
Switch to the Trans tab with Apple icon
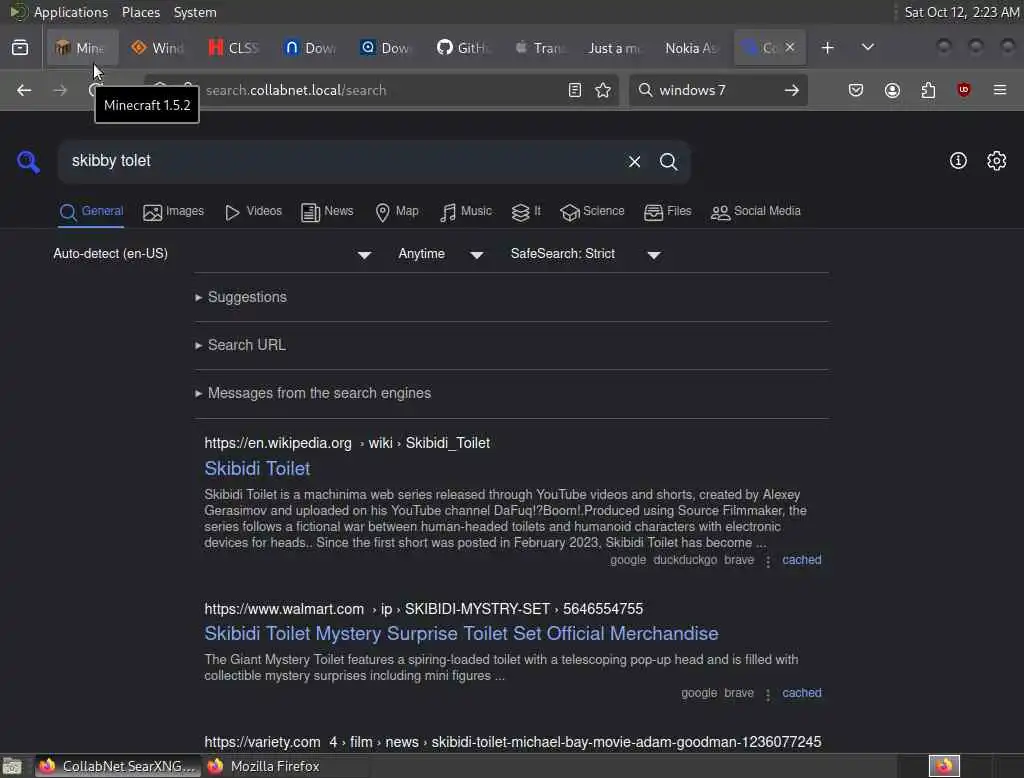pos(539,48)
